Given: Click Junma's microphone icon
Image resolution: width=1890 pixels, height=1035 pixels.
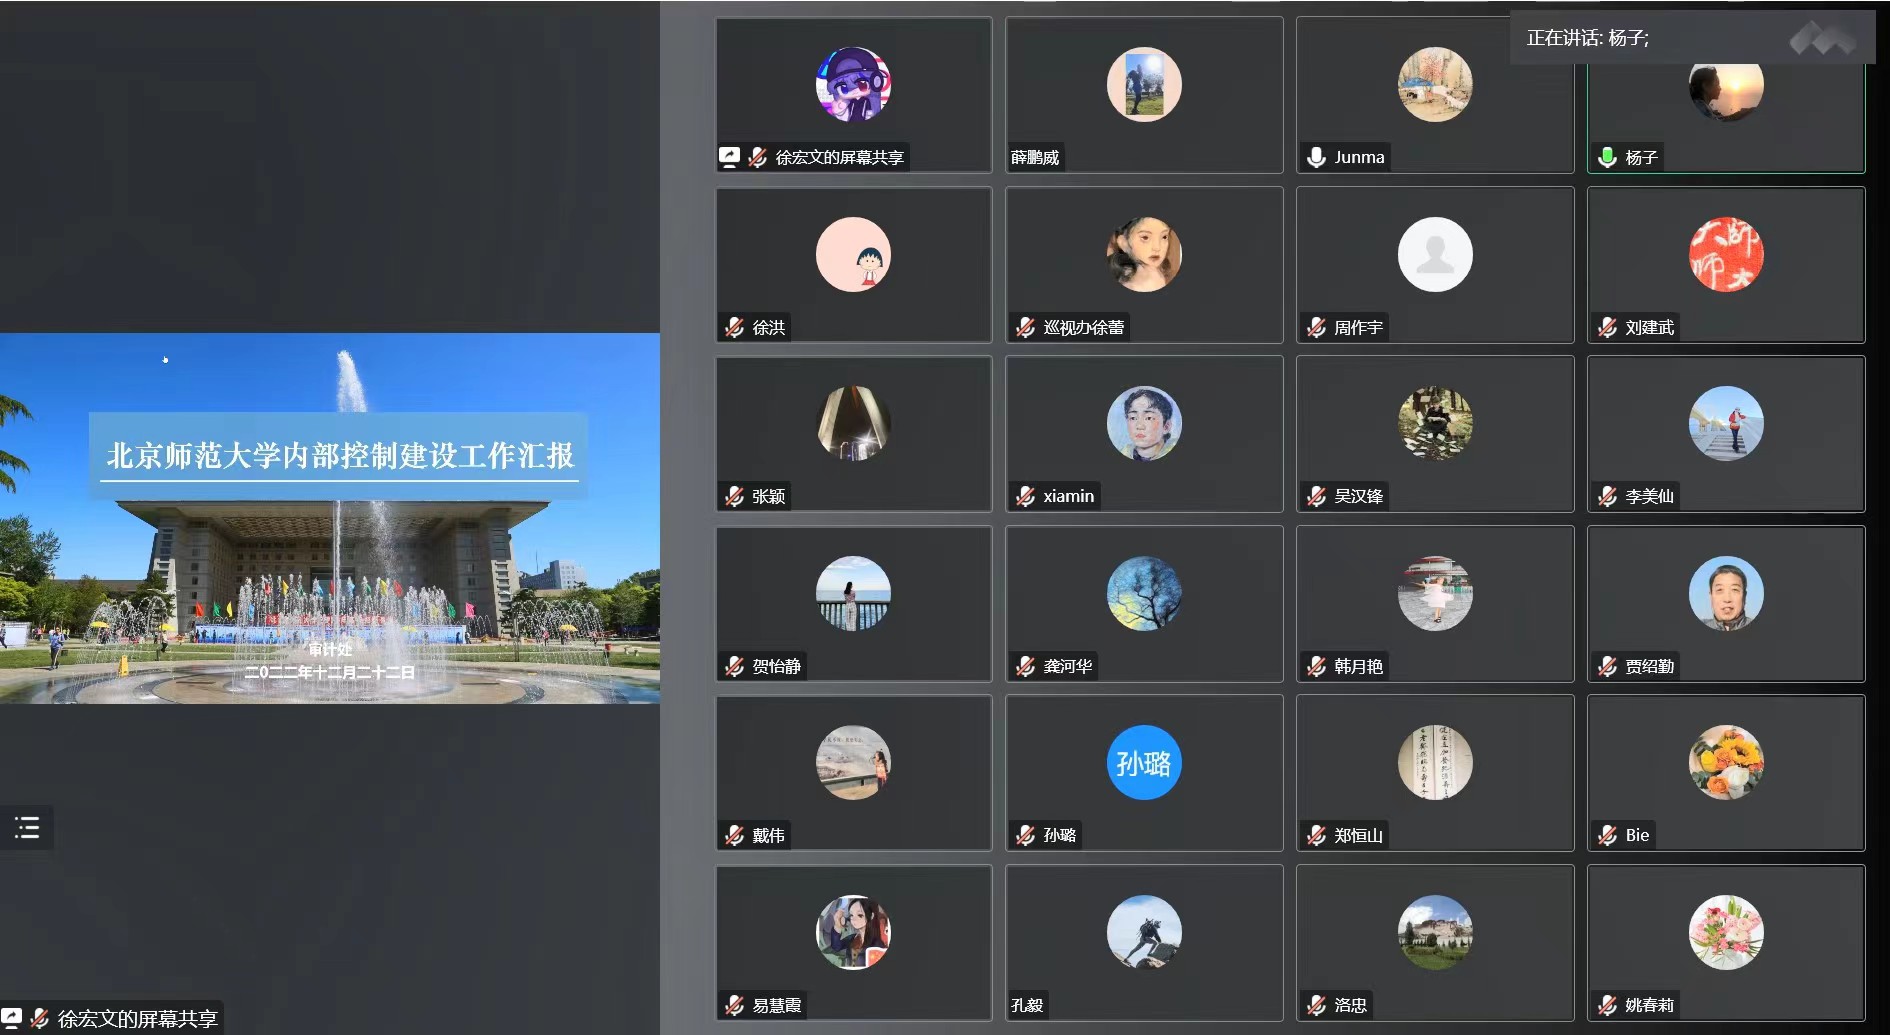Looking at the screenshot, I should tap(1317, 157).
